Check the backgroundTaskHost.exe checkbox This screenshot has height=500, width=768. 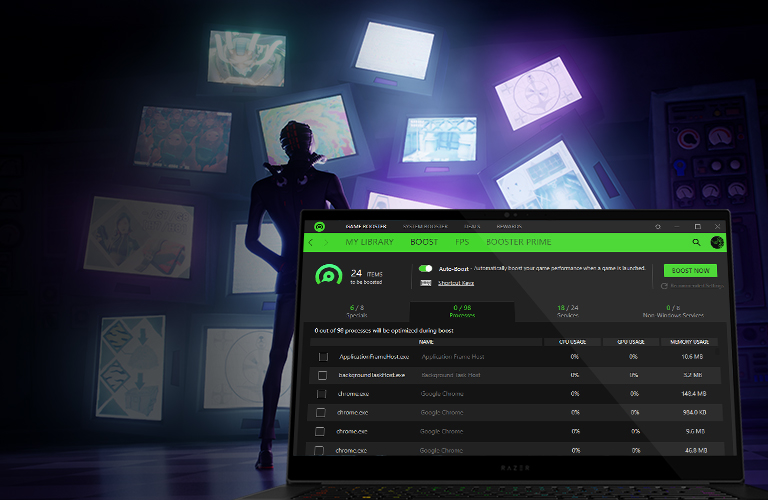pos(322,375)
